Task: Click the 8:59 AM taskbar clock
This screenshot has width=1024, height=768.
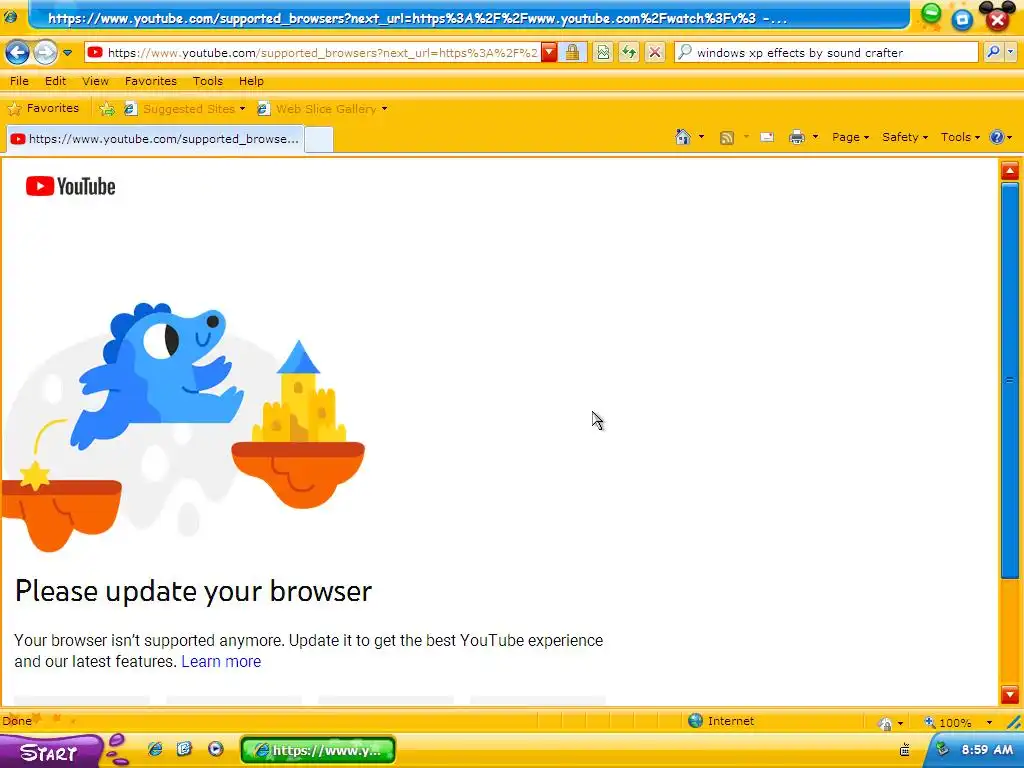Action: (x=987, y=750)
